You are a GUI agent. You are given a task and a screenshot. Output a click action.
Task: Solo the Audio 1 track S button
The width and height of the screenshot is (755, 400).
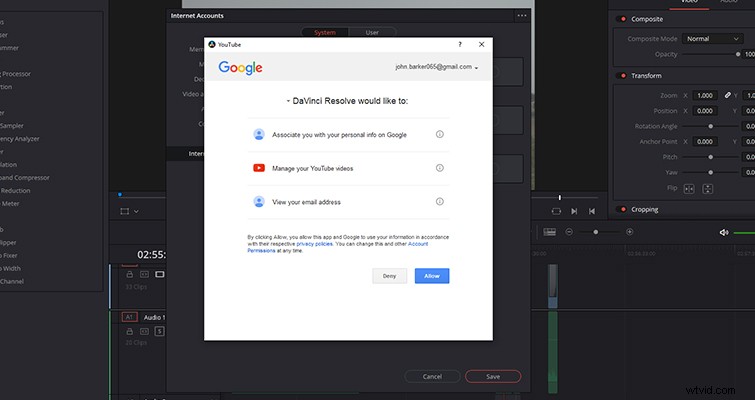[159, 332]
